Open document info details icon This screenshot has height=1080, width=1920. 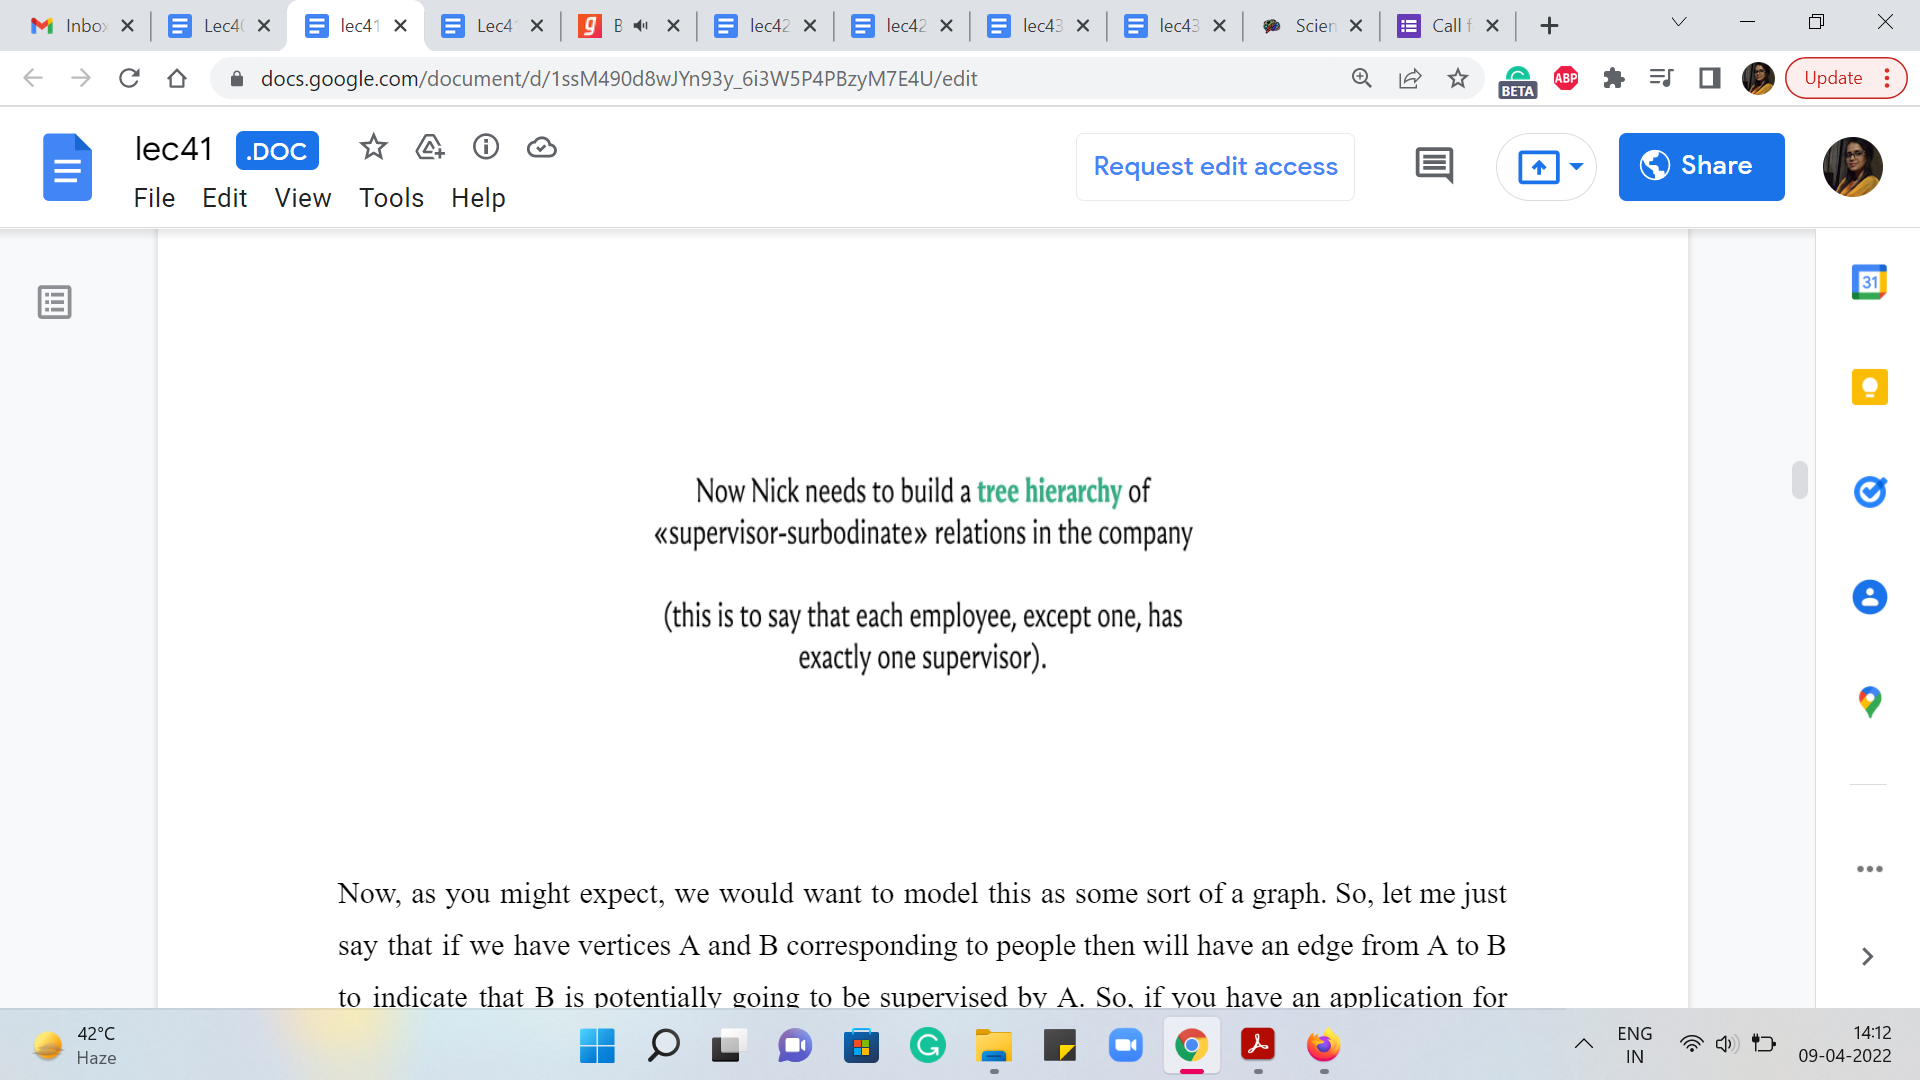pos(486,148)
